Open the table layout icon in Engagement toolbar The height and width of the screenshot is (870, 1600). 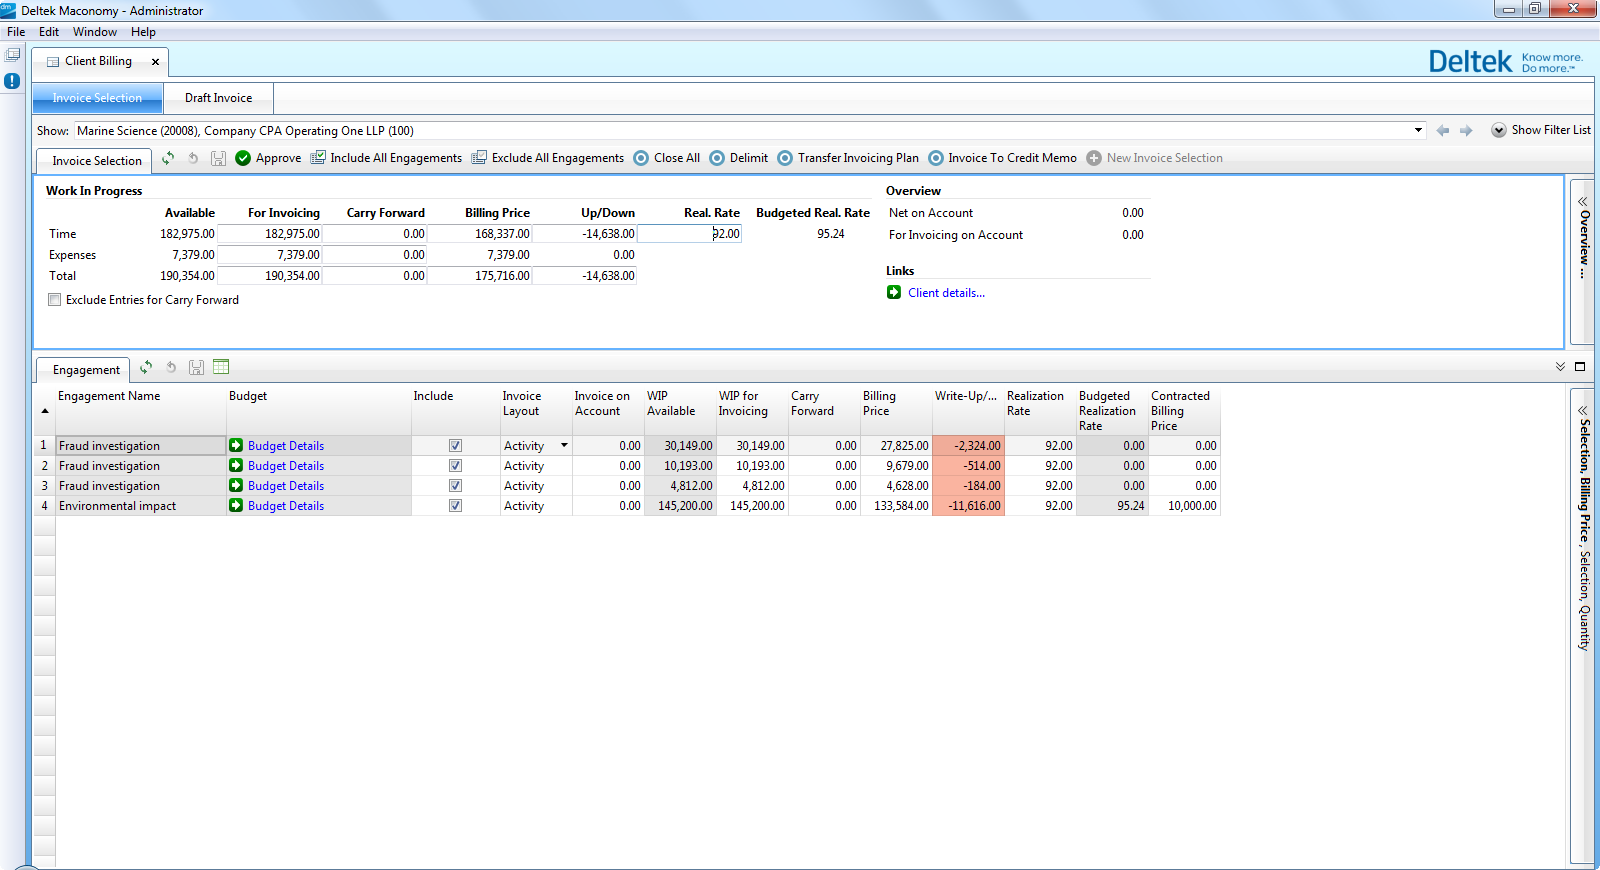point(221,367)
